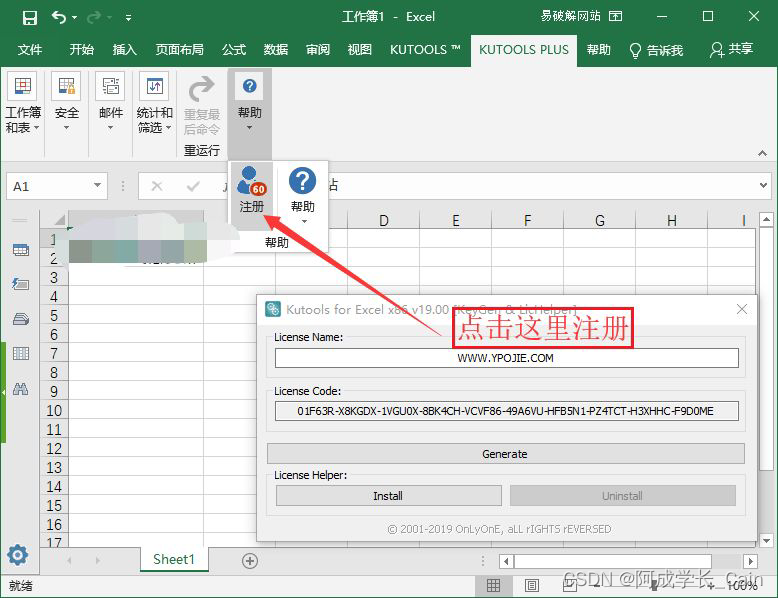Image resolution: width=778 pixels, height=598 pixels.
Task: Click the ribbon display options icon
Action: tap(615, 16)
